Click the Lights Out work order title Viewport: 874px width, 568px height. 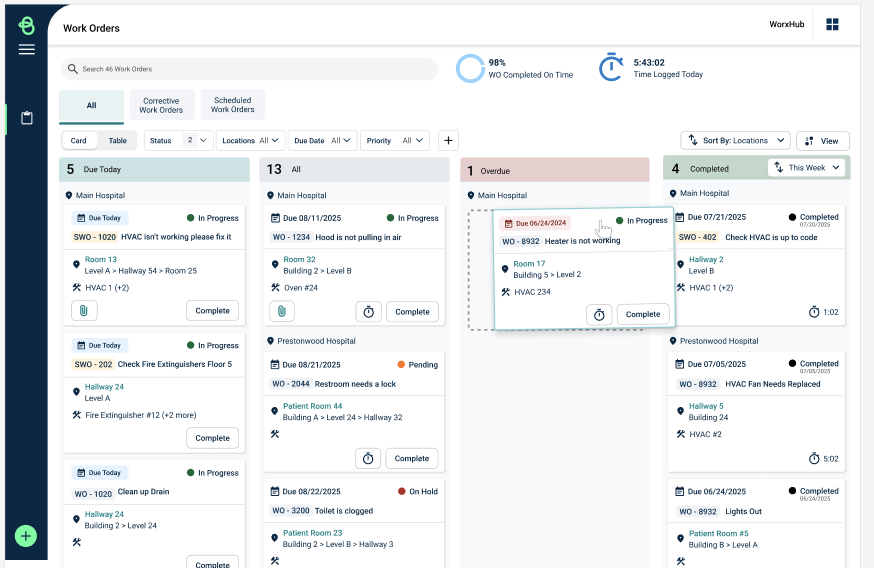[x=743, y=511]
